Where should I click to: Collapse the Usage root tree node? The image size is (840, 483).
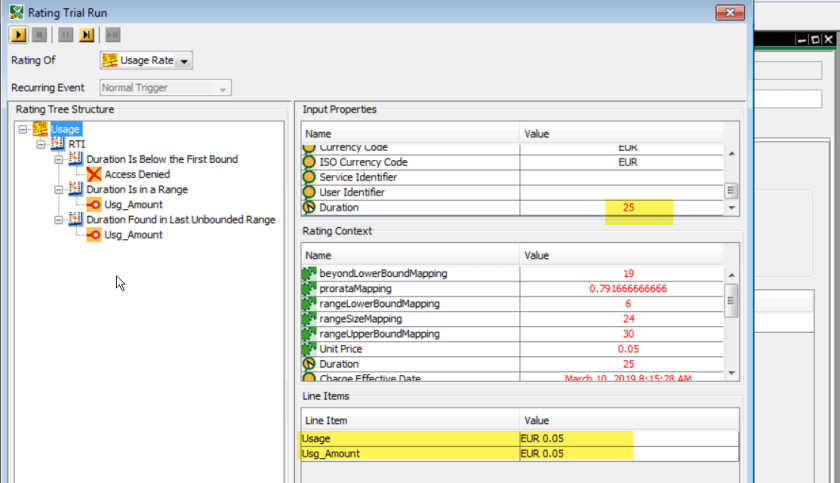pos(23,129)
